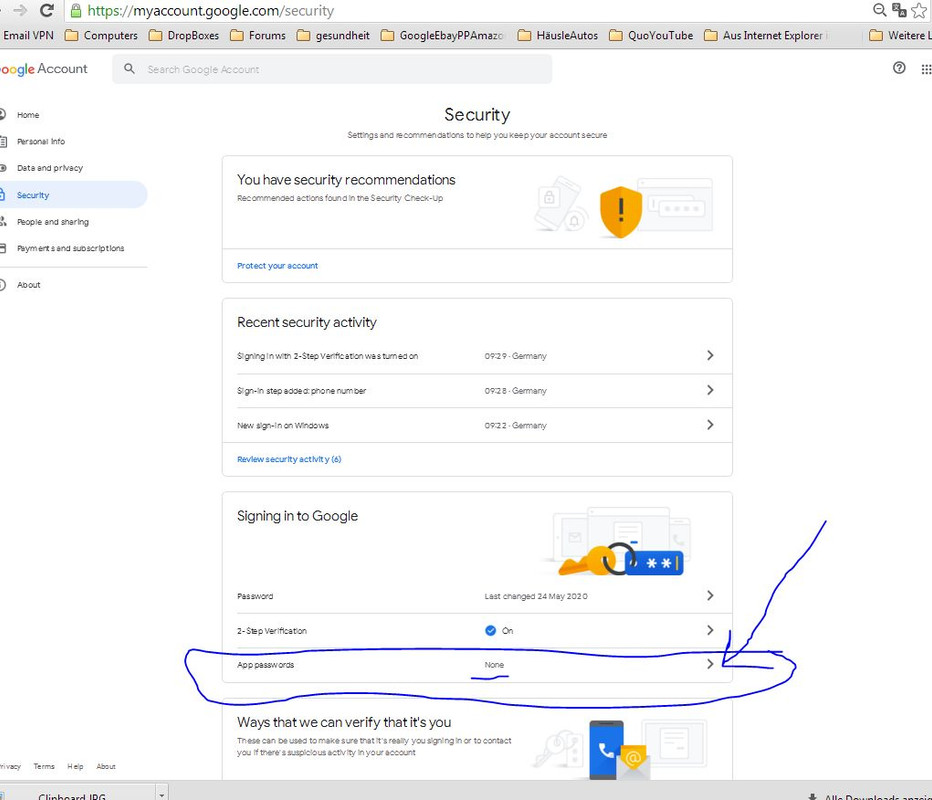This screenshot has width=932, height=800.
Task: Open the Help question mark icon
Action: [x=899, y=68]
